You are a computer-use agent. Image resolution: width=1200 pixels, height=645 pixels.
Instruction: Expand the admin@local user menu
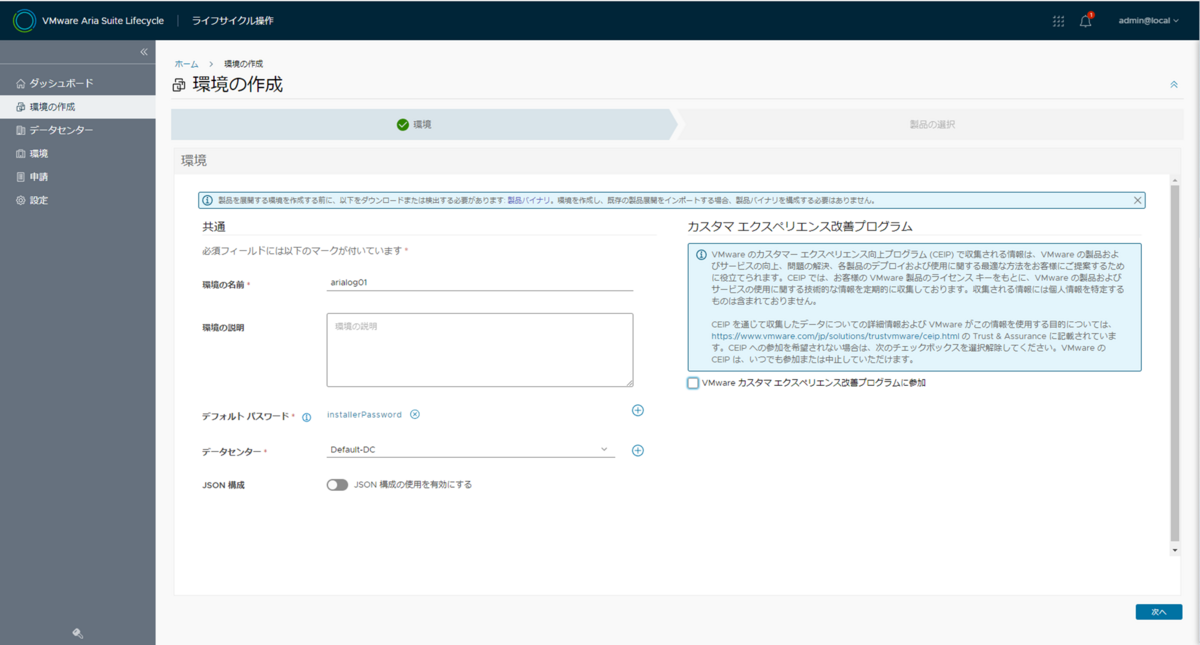tap(1149, 21)
